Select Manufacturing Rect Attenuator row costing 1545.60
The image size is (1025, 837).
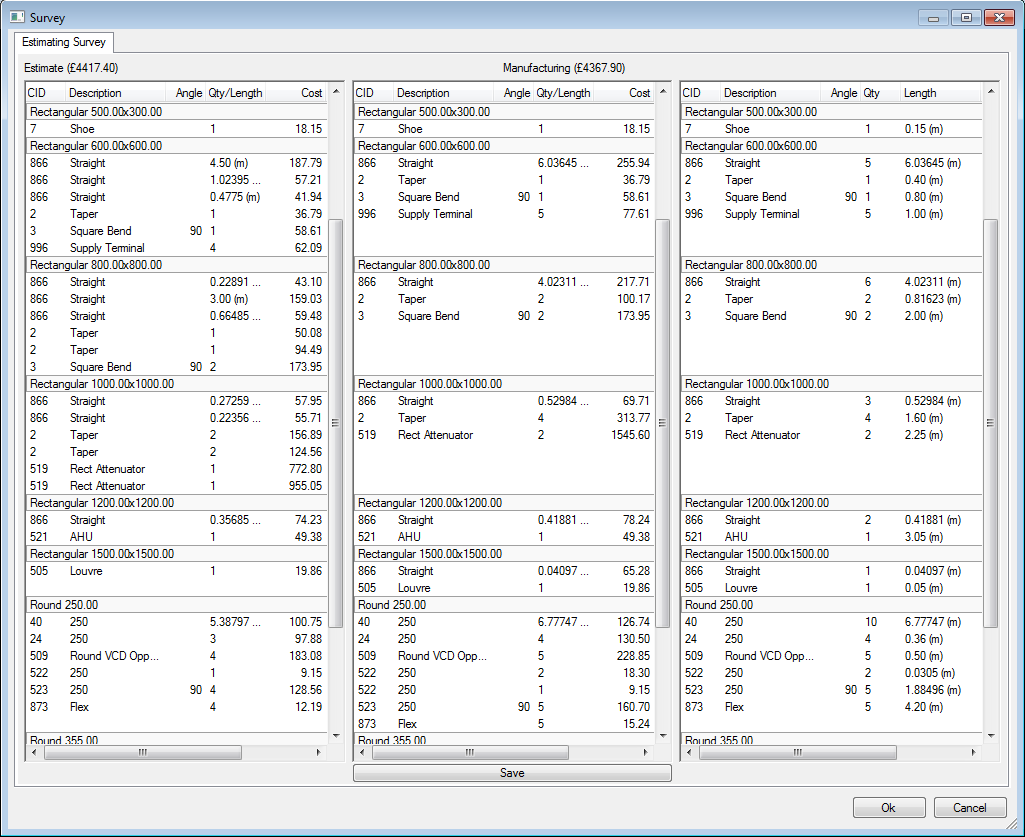[504, 435]
